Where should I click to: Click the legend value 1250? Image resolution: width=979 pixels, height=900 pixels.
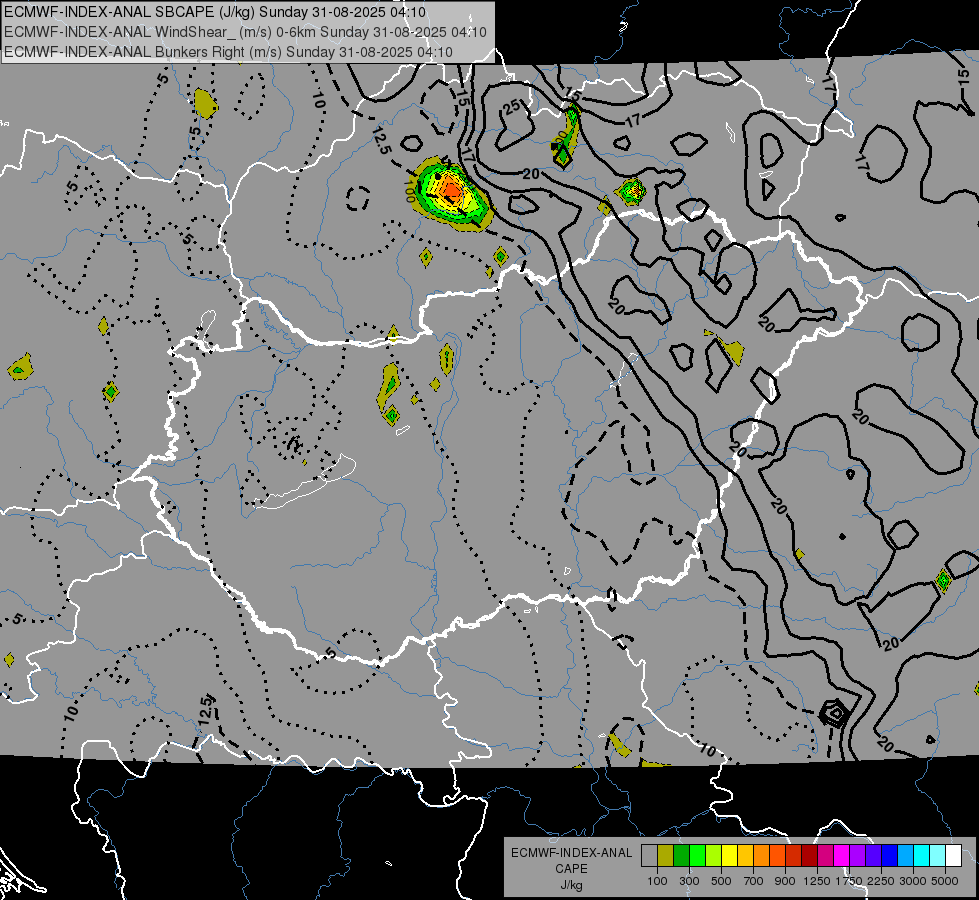click(817, 881)
